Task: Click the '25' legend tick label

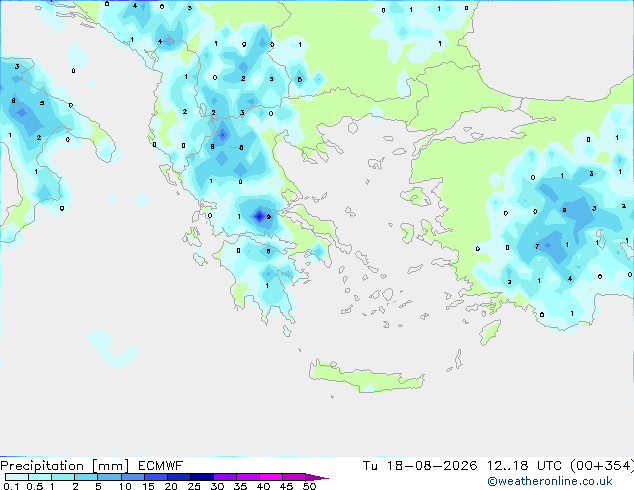Action: tap(194, 486)
